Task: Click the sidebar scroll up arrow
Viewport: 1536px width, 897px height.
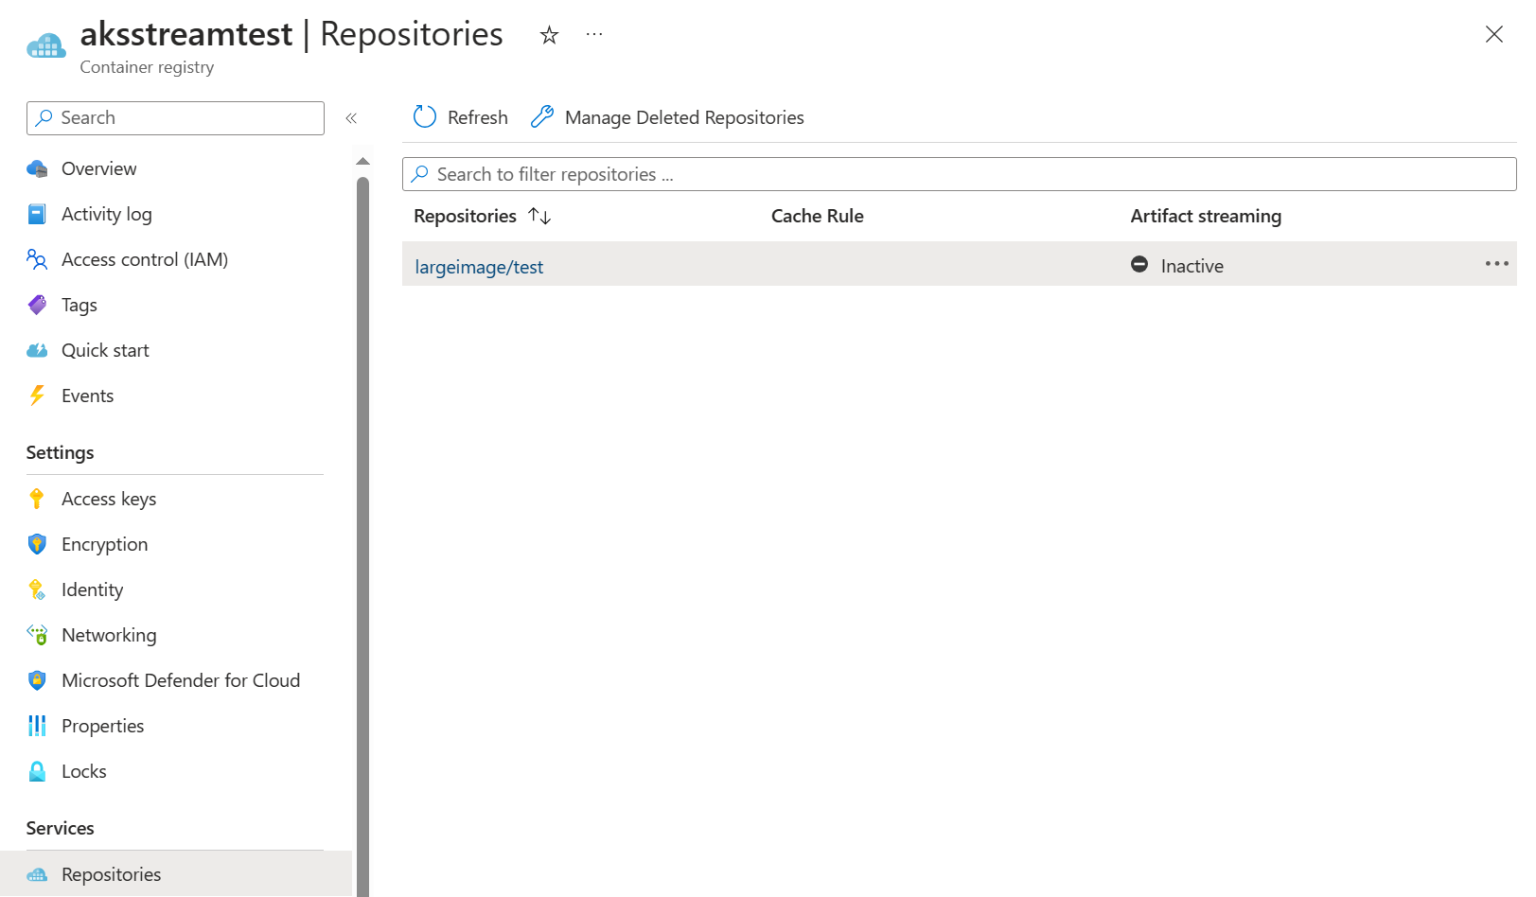Action: [x=363, y=161]
